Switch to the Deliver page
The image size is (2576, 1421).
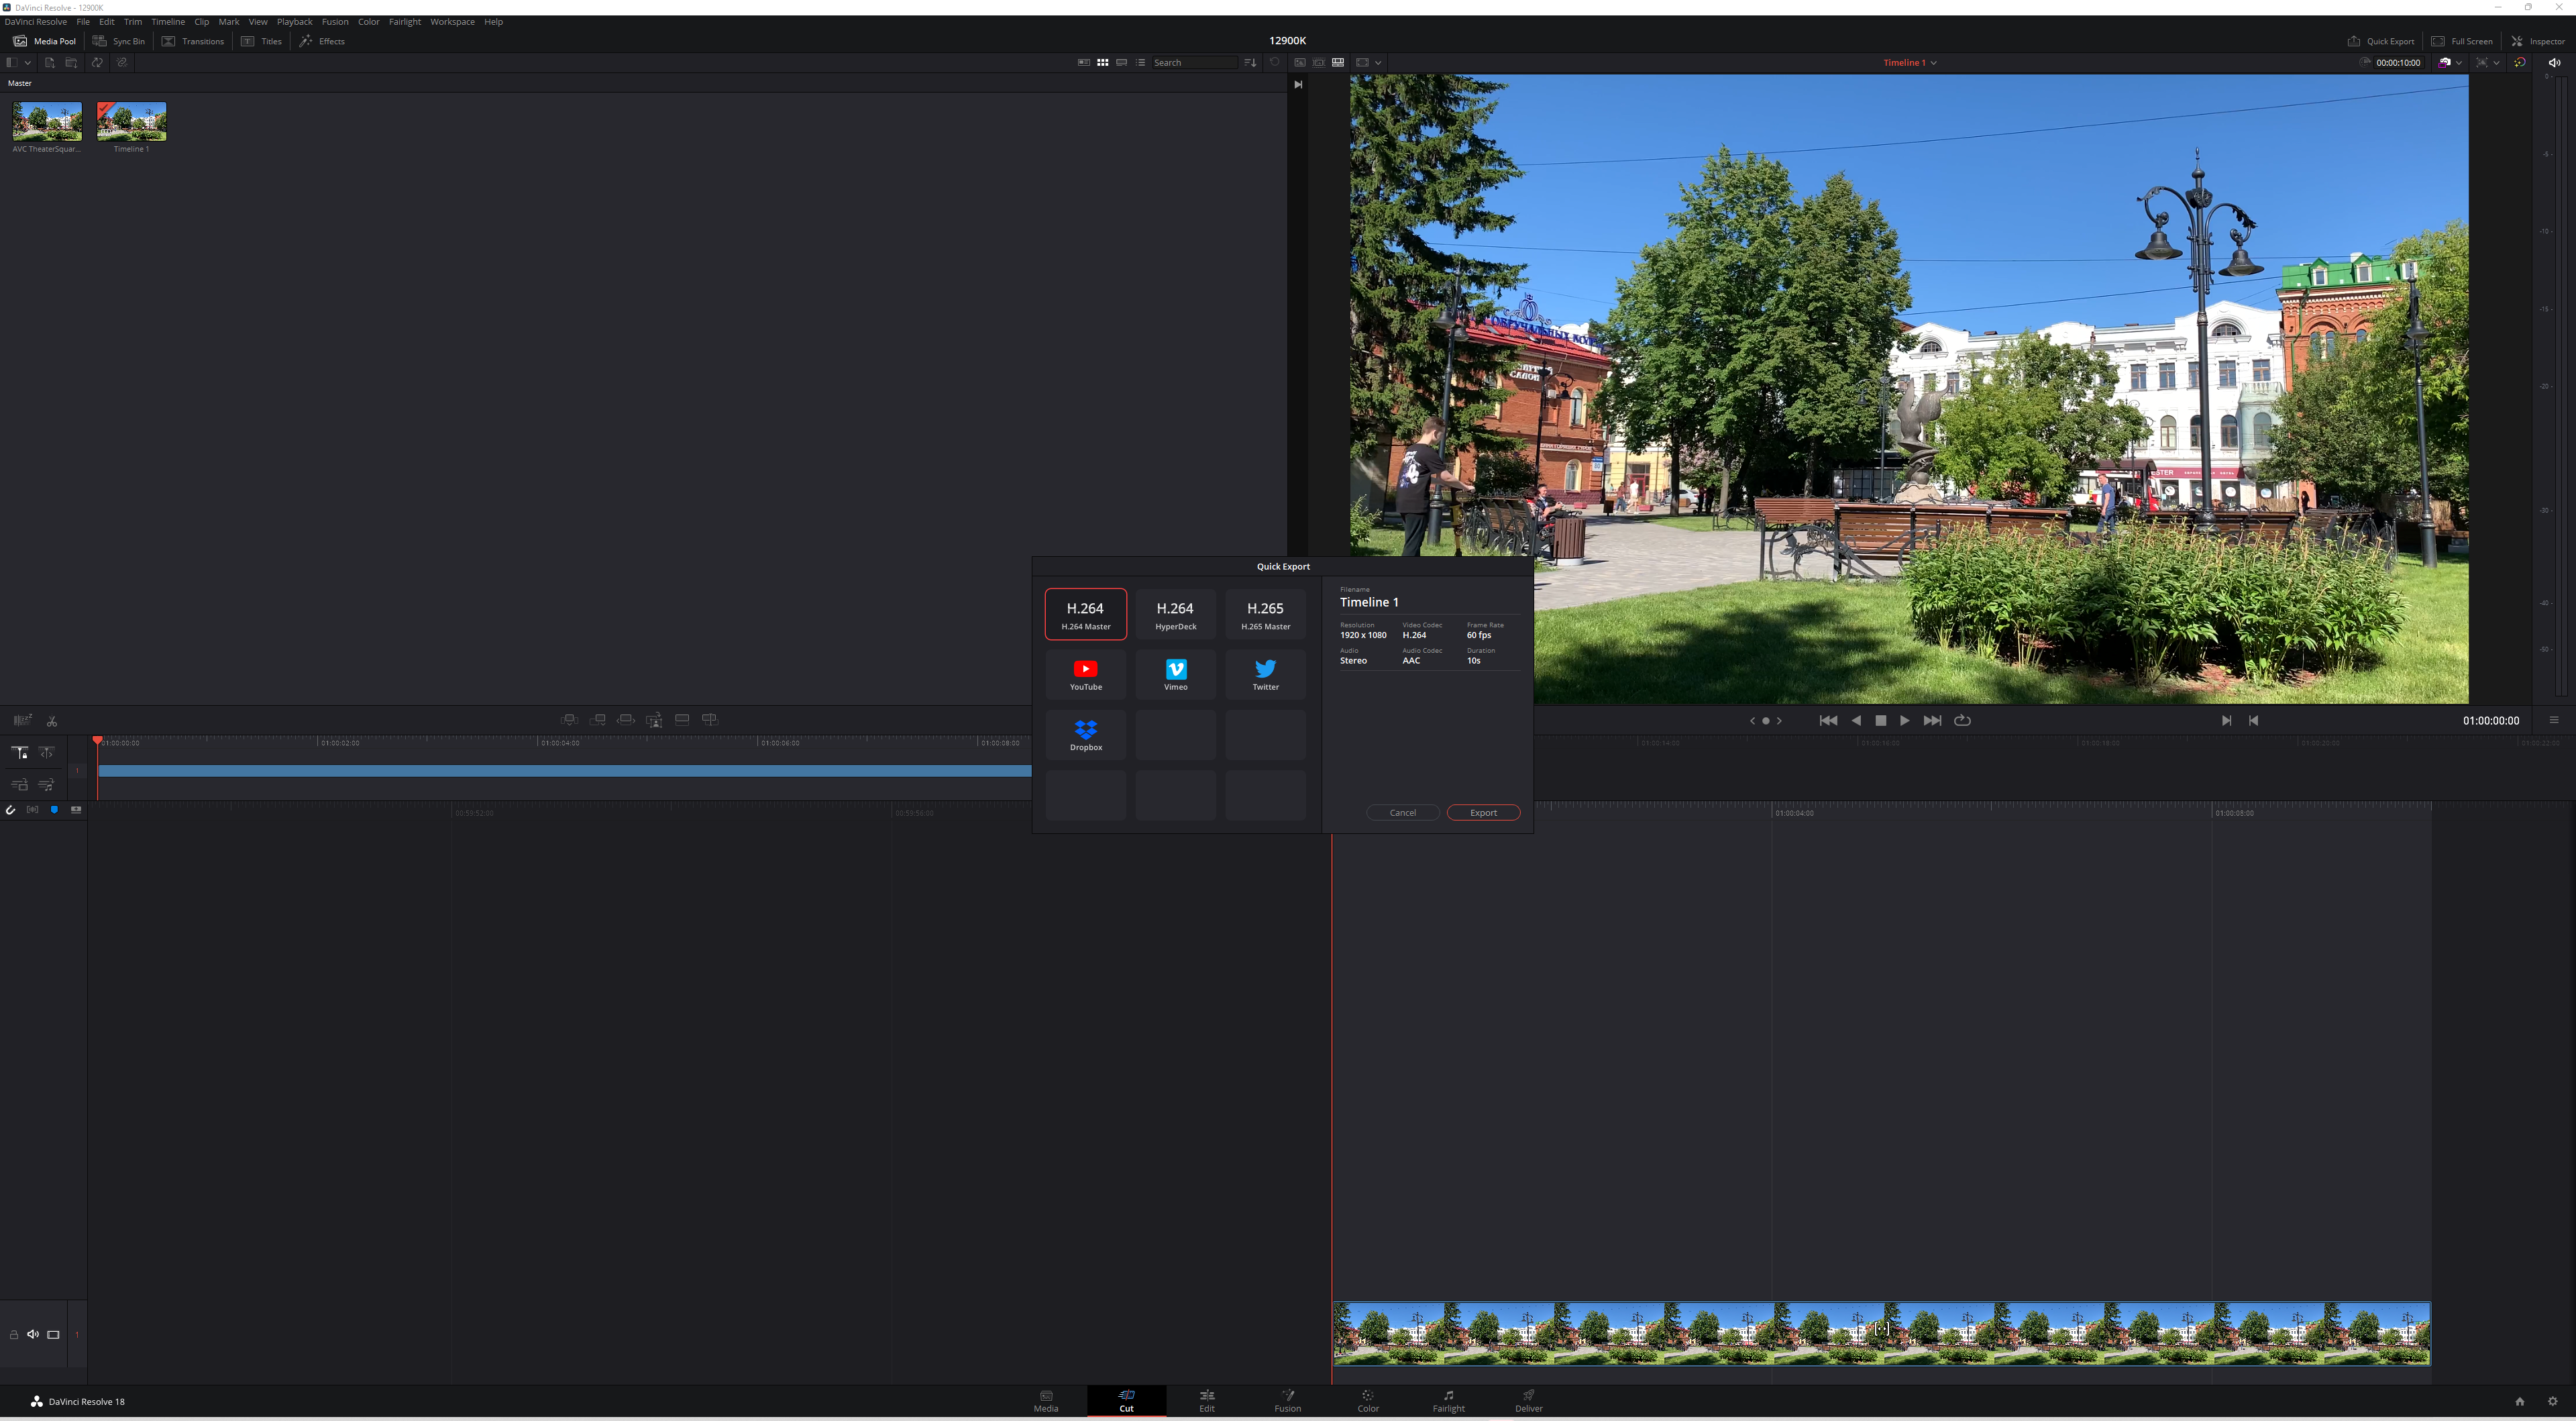coord(1528,1400)
